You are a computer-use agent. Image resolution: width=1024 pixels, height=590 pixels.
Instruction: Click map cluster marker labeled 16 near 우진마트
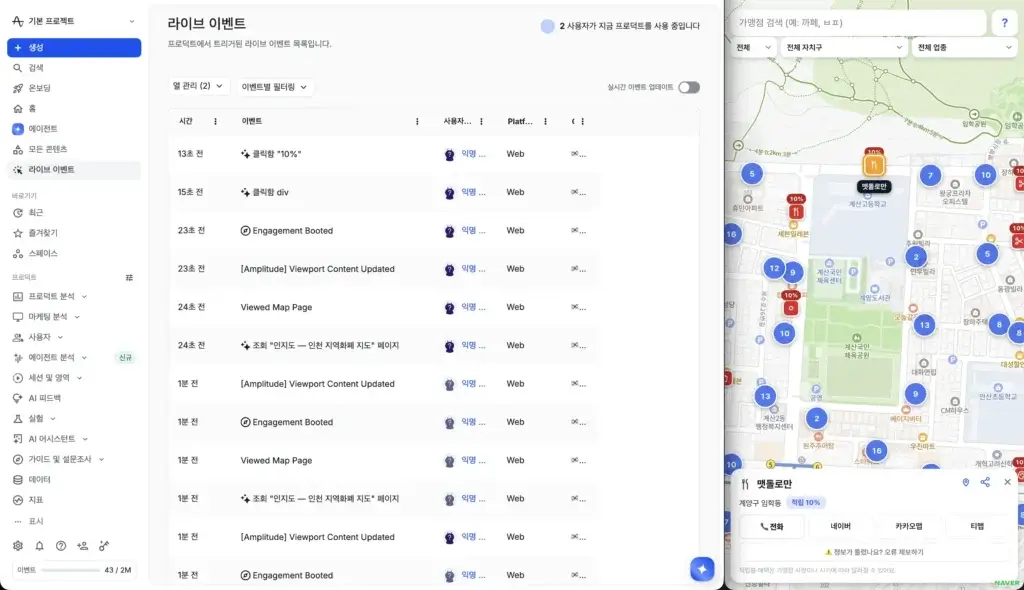pos(876,451)
